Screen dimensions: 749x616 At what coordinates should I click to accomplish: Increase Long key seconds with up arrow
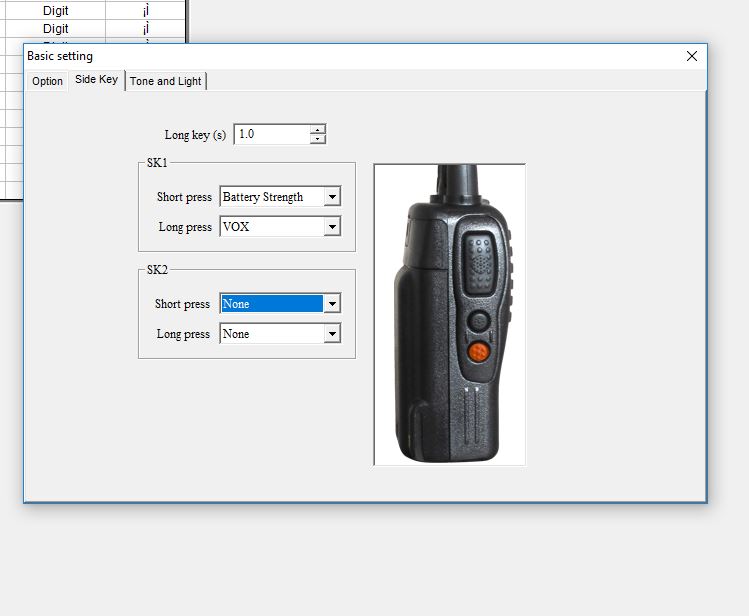coord(318,129)
